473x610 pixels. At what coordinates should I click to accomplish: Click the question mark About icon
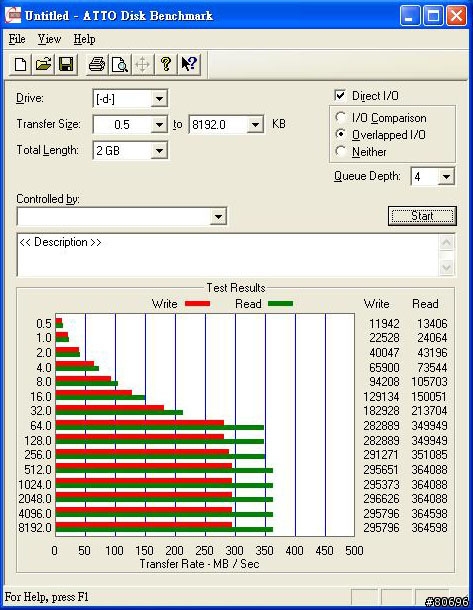tap(166, 64)
